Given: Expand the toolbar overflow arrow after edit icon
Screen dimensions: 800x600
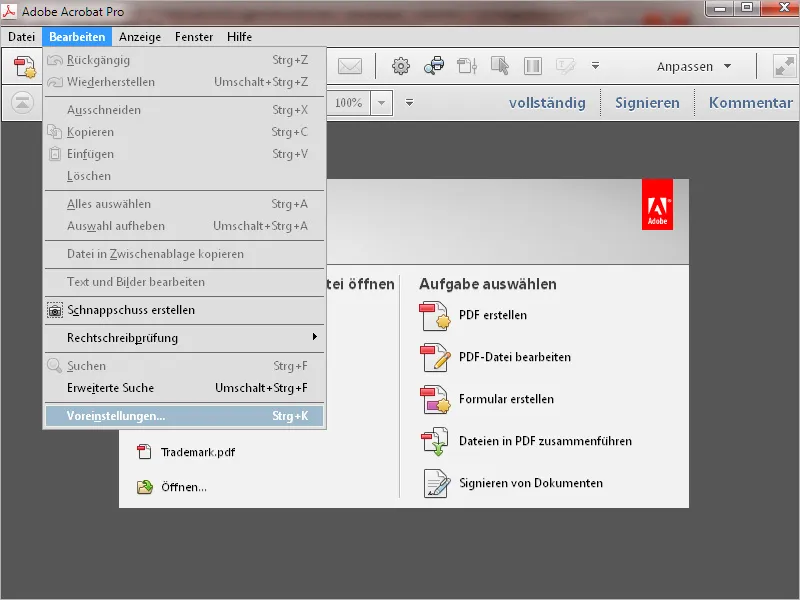Looking at the screenshot, I should point(595,66).
